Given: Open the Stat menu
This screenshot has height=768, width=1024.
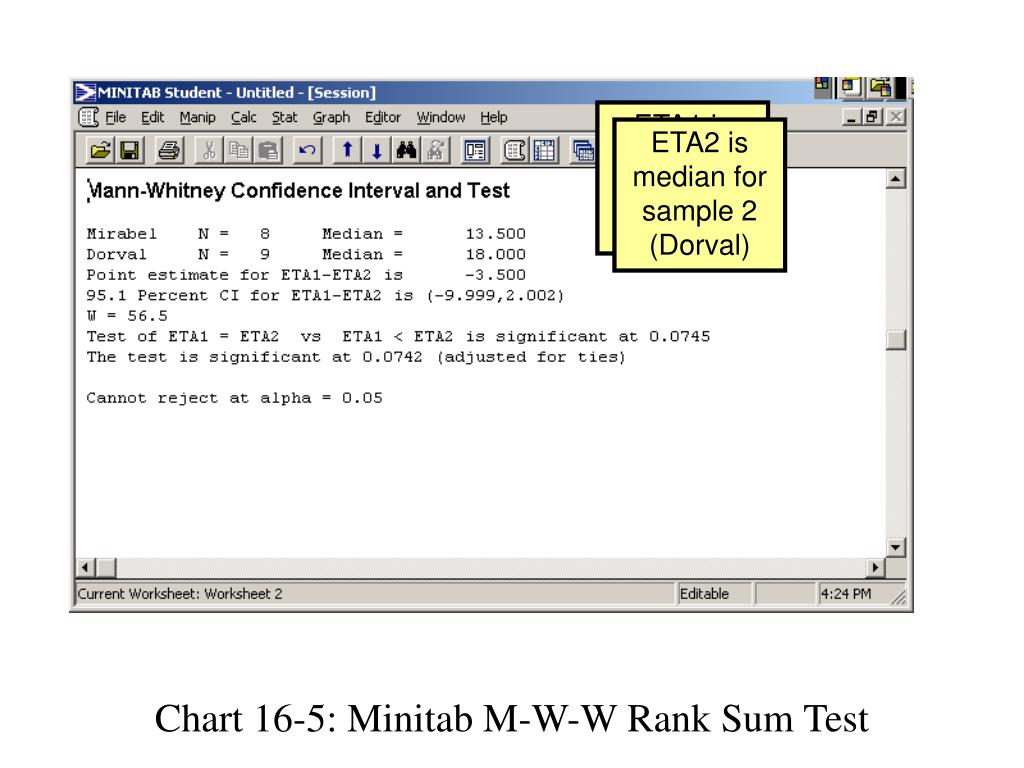Looking at the screenshot, I should (284, 118).
